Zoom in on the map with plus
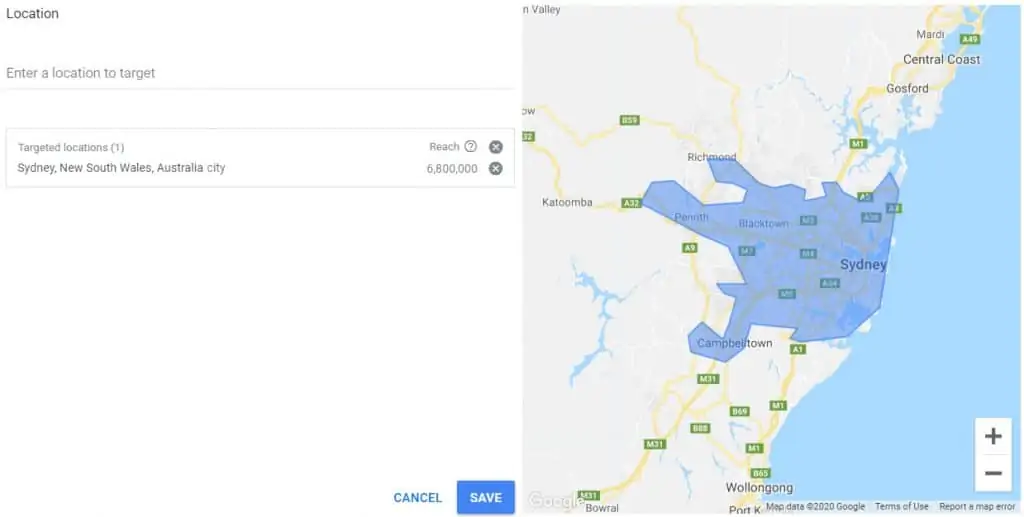 (x=993, y=436)
